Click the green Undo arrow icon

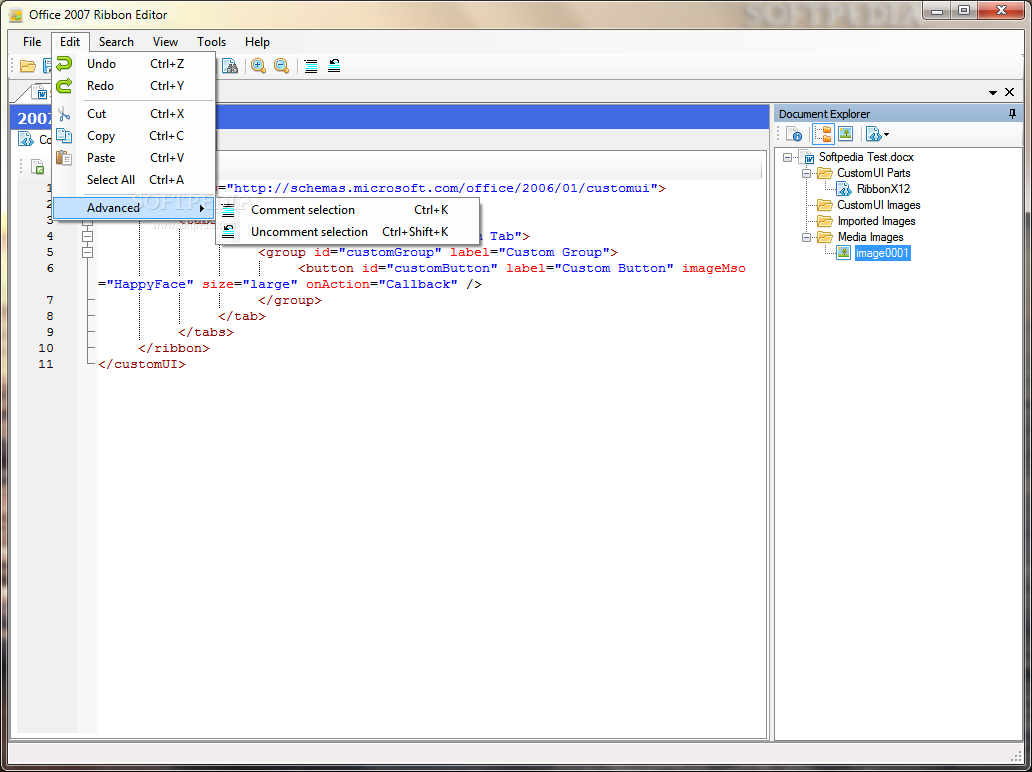[64, 64]
